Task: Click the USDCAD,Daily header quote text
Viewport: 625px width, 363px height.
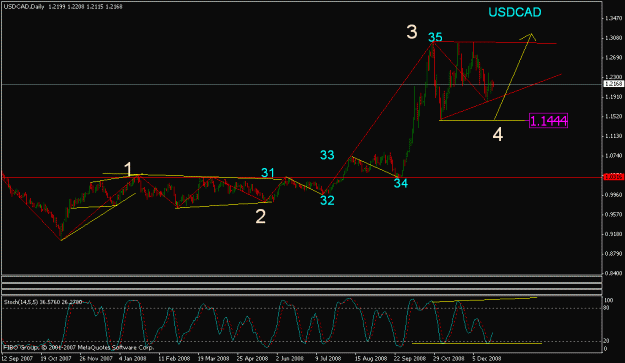Action: [63, 7]
